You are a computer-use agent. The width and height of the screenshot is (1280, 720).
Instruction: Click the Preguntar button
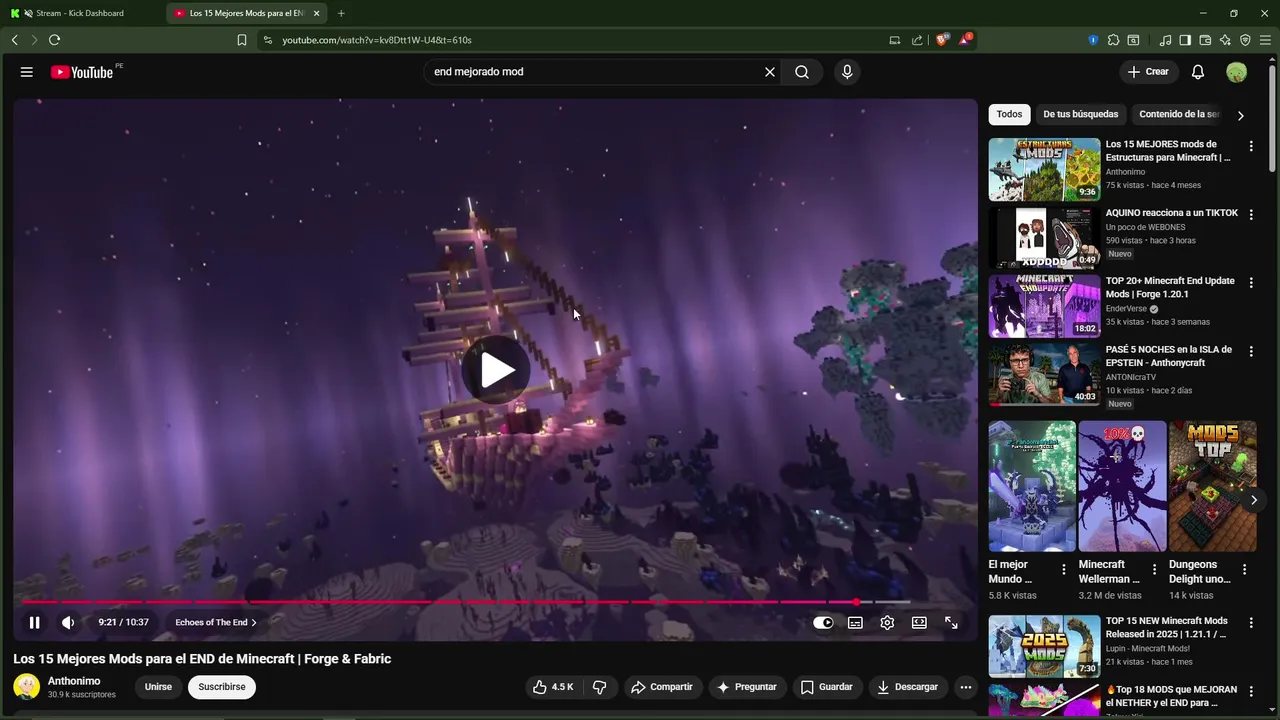coord(746,687)
